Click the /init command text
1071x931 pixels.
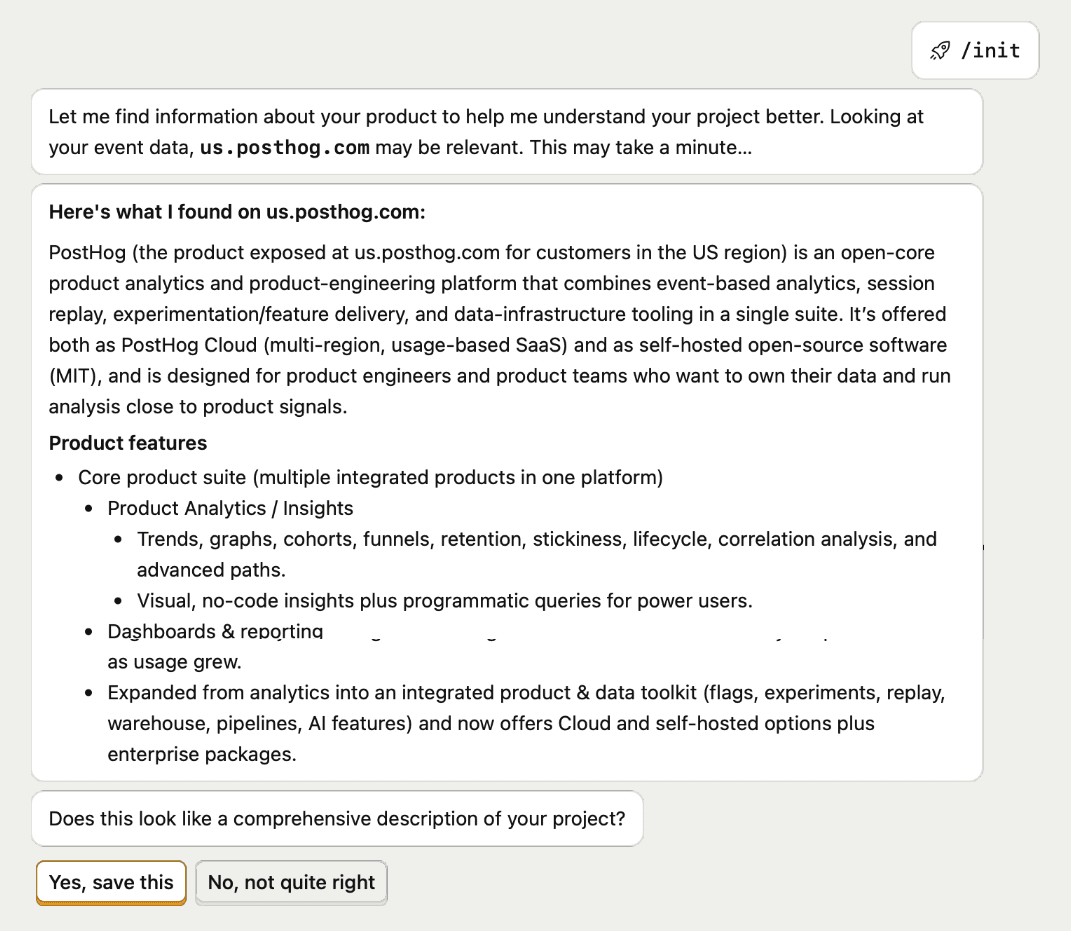click(990, 50)
